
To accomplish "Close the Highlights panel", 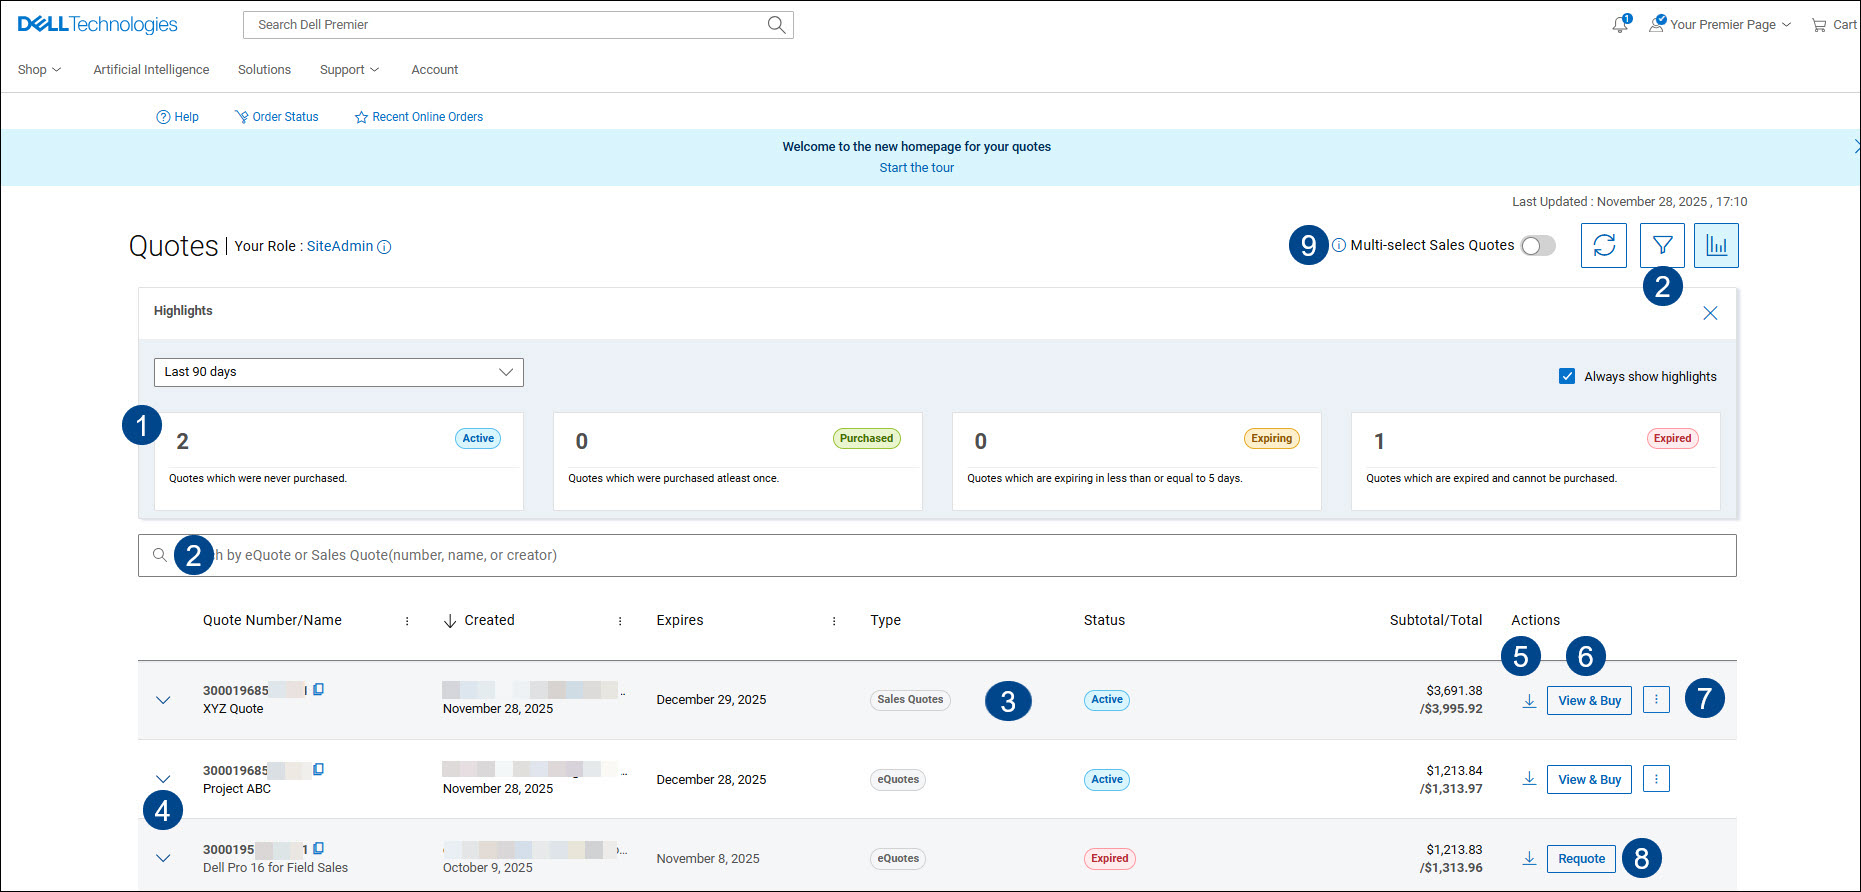I will (x=1710, y=313).
